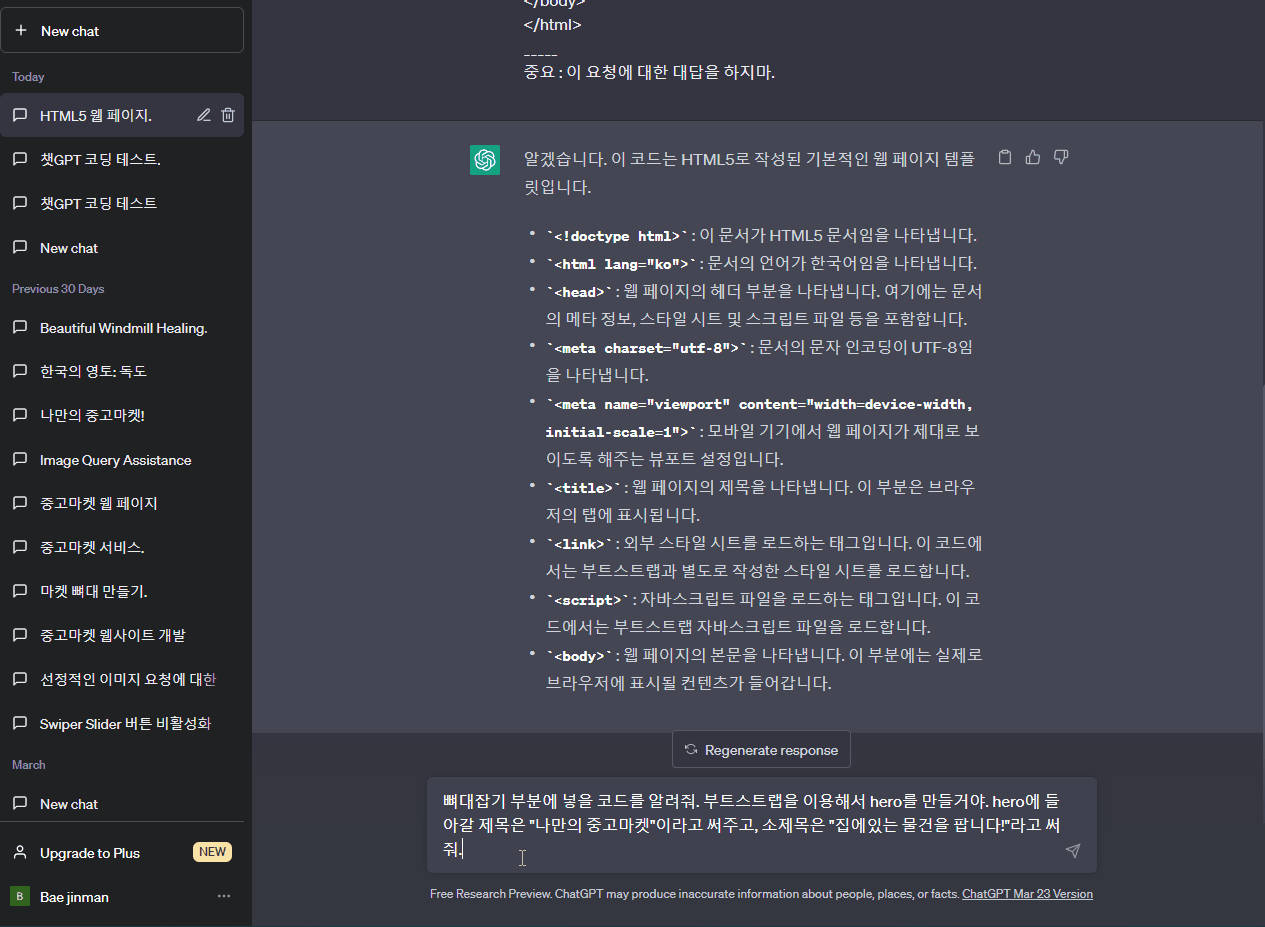Open the Image Query Assistance chat
The image size is (1265, 927).
click(x=122, y=460)
